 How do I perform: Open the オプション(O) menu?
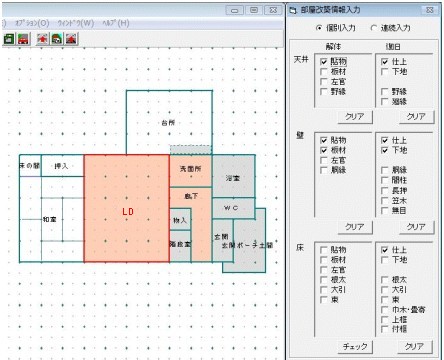click(32, 23)
